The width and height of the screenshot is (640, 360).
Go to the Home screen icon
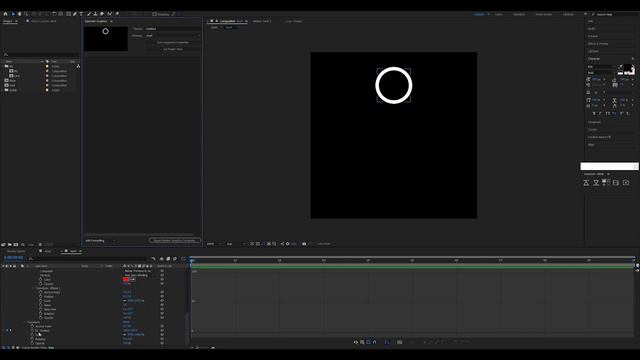tap(5, 14)
